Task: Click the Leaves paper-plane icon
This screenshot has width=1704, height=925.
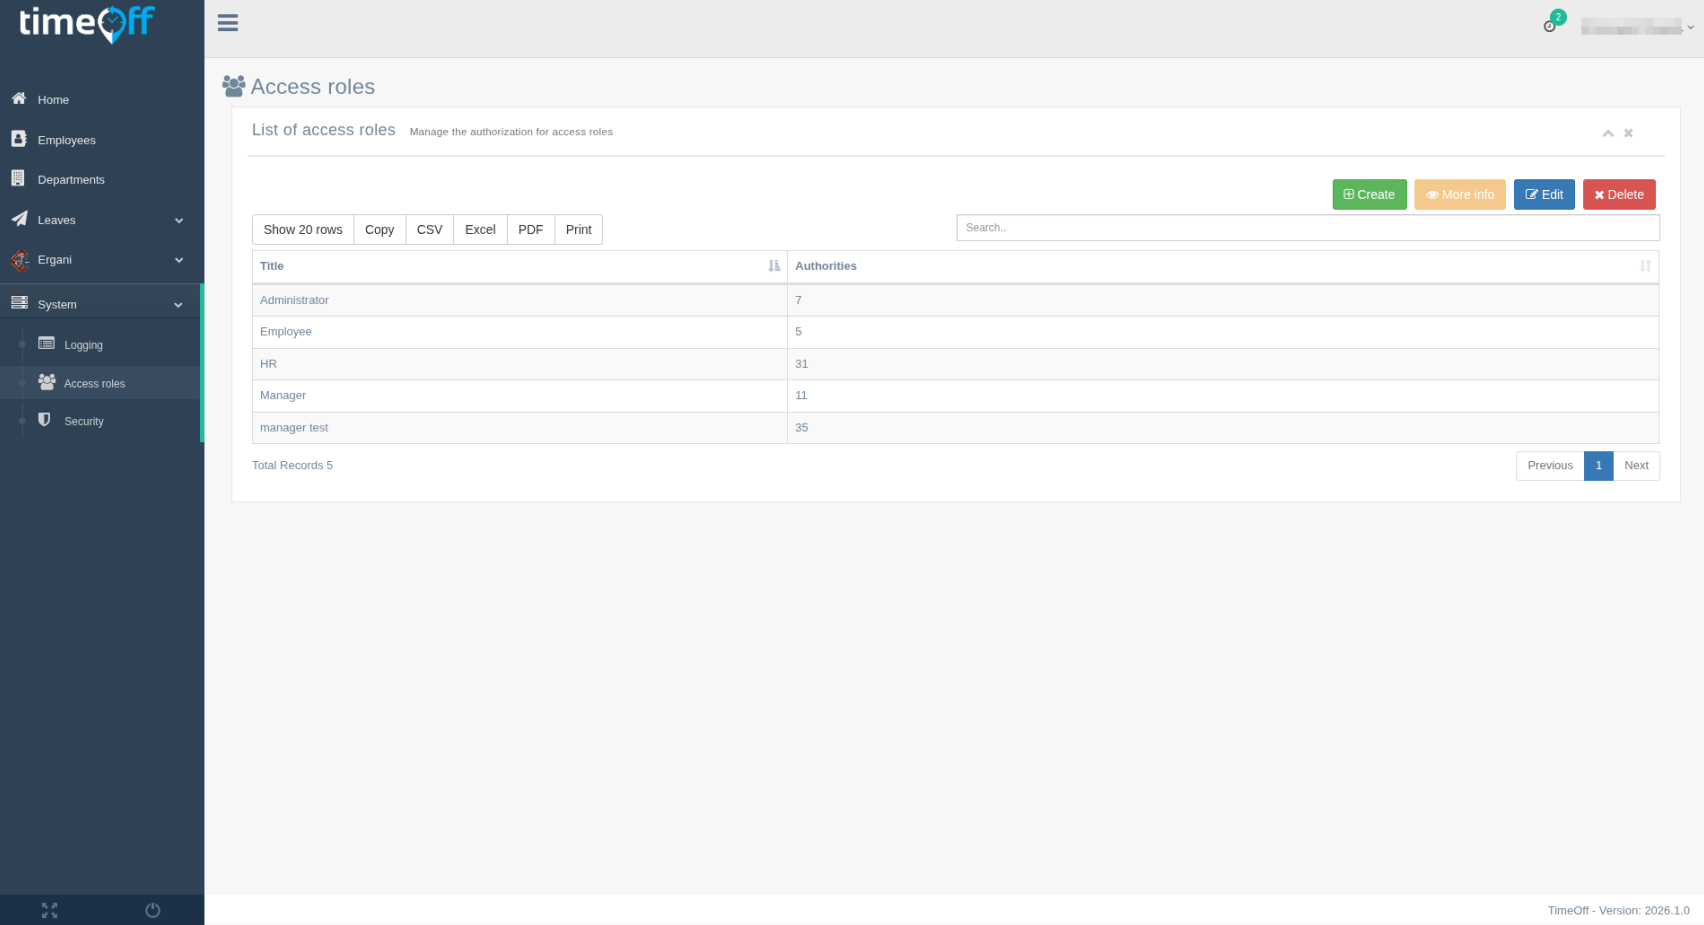Action: (x=18, y=219)
